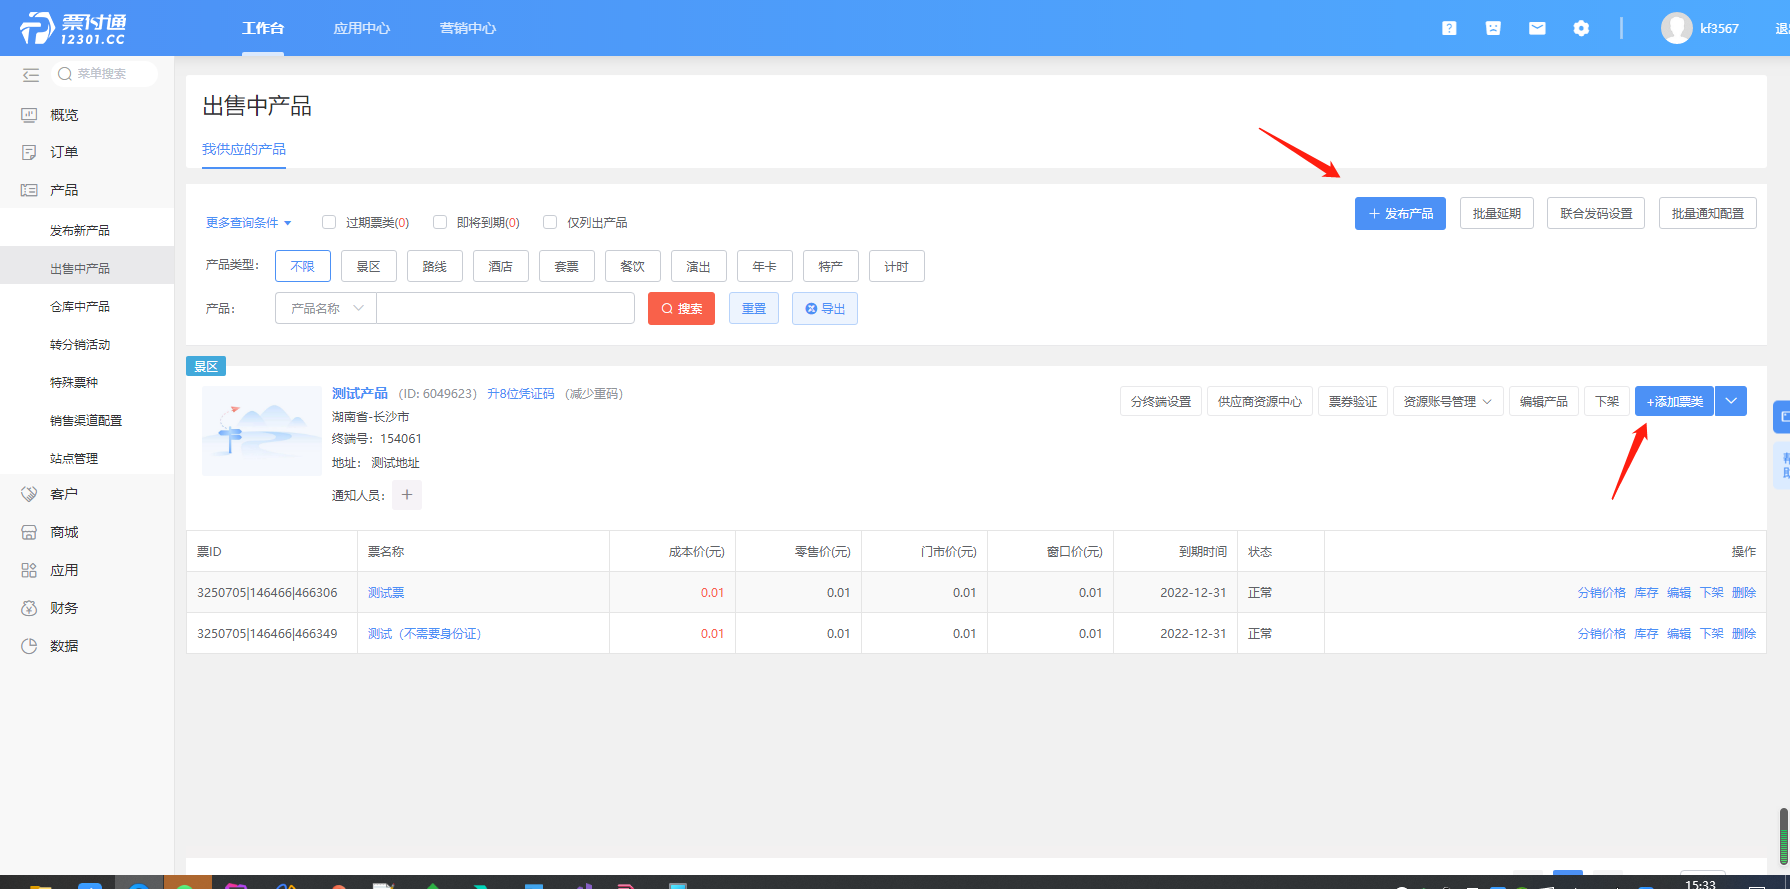Expand the 资源账号管理 dropdown

point(1447,401)
